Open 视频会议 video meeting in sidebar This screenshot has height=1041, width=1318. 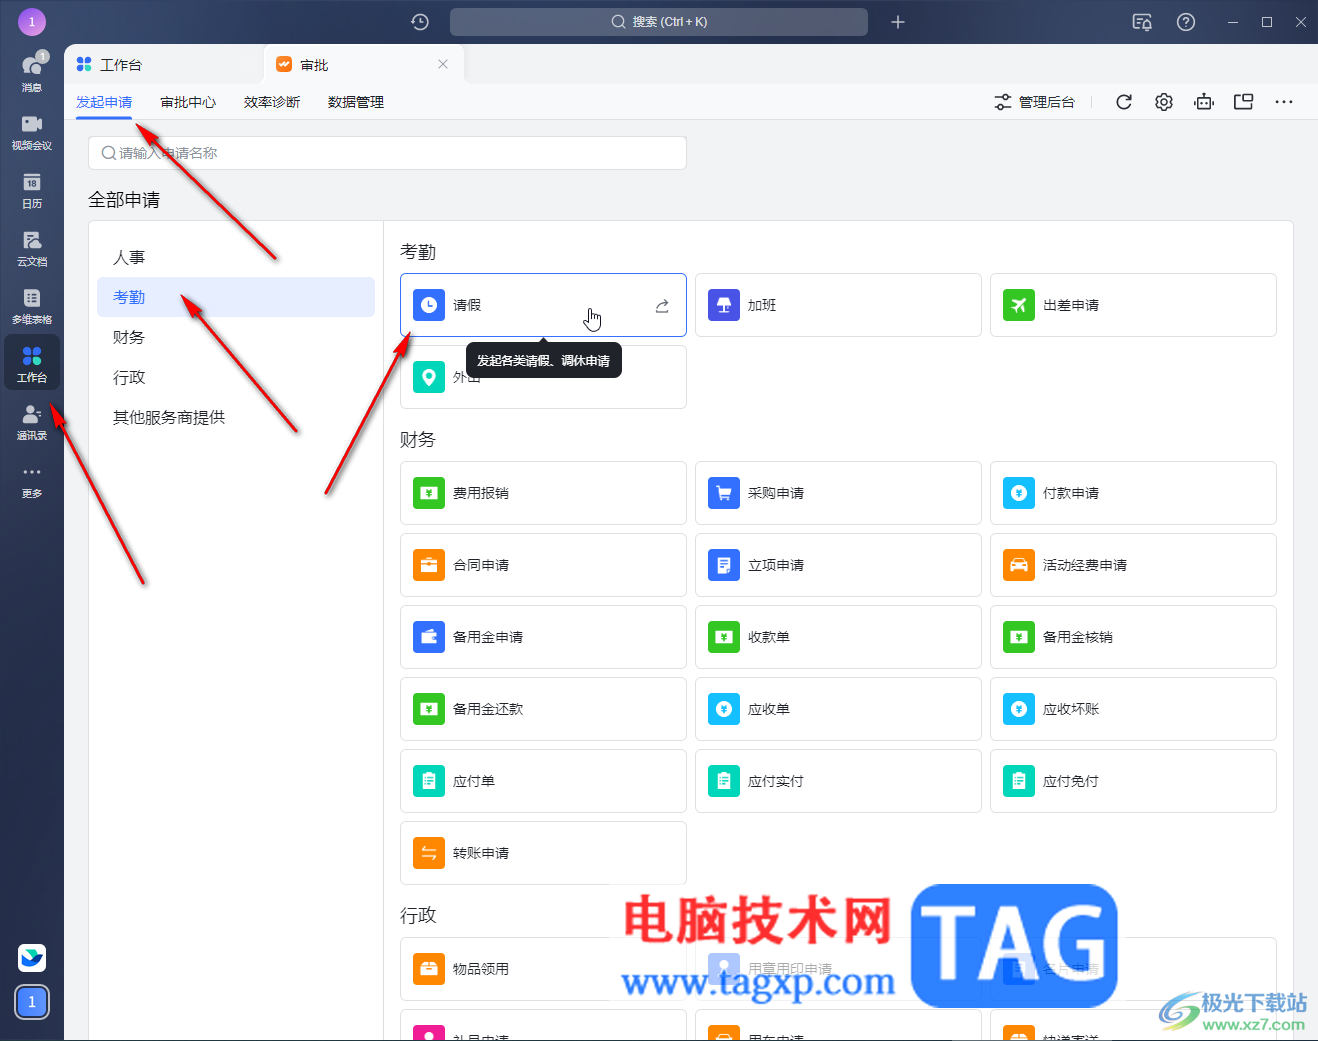[32, 131]
